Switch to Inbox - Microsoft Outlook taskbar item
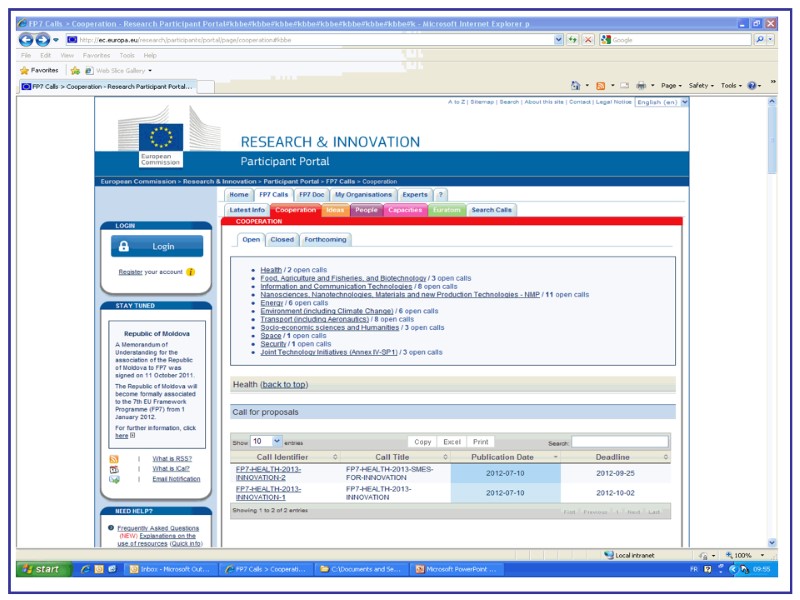 coord(170,569)
